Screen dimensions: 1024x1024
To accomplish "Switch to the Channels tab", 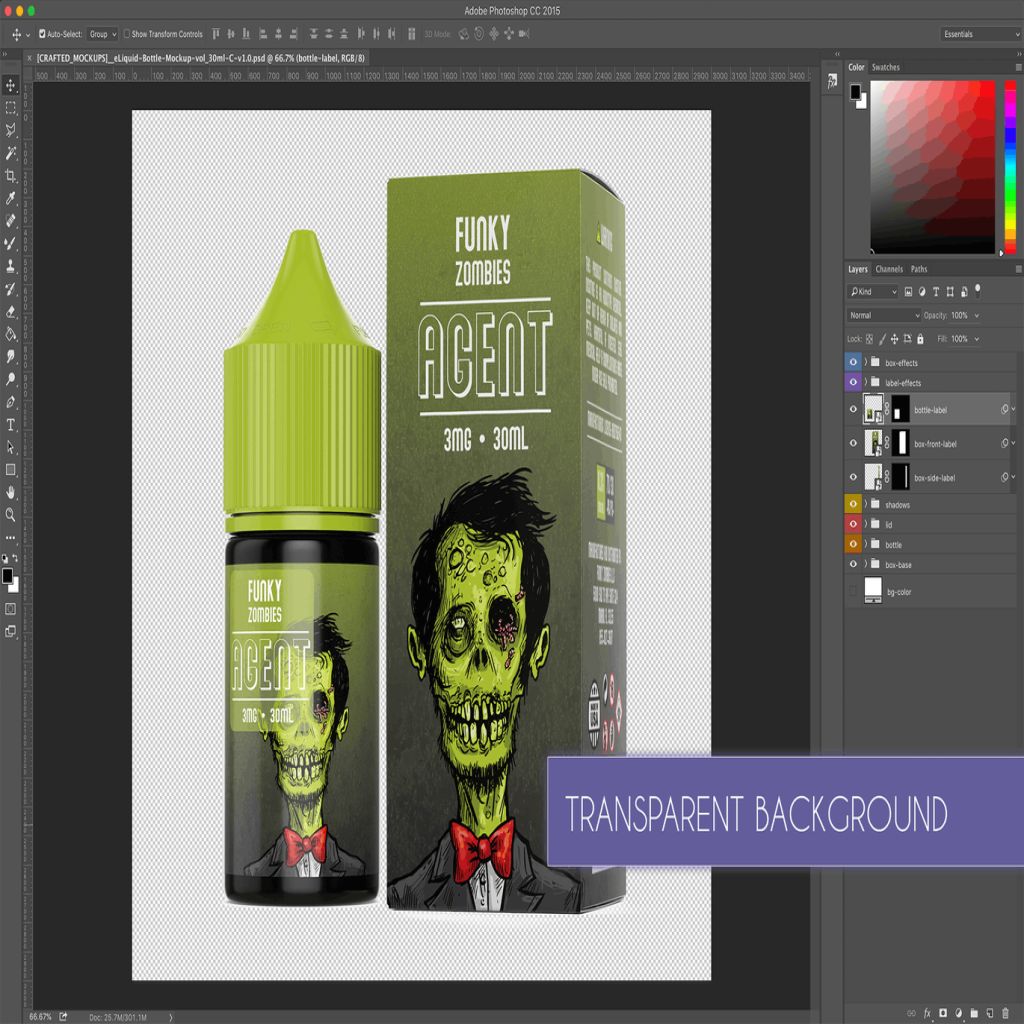I will tap(888, 269).
